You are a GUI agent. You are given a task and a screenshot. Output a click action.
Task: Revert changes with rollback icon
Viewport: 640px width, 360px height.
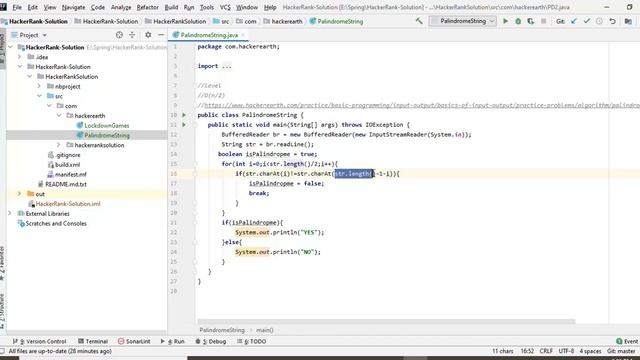[x=612, y=21]
